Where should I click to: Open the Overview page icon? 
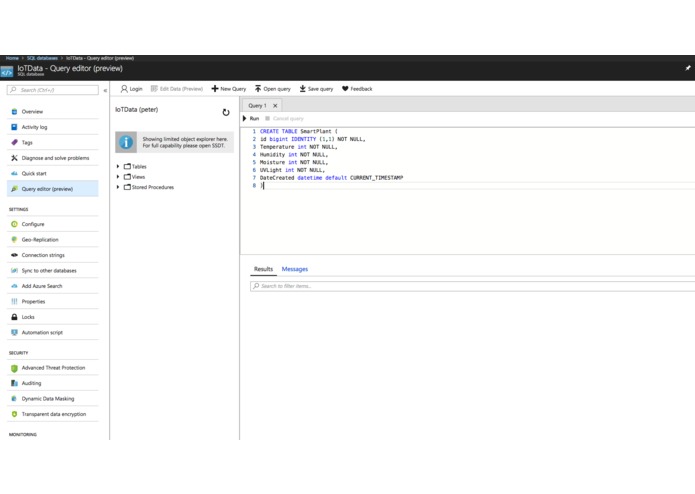click(14, 112)
